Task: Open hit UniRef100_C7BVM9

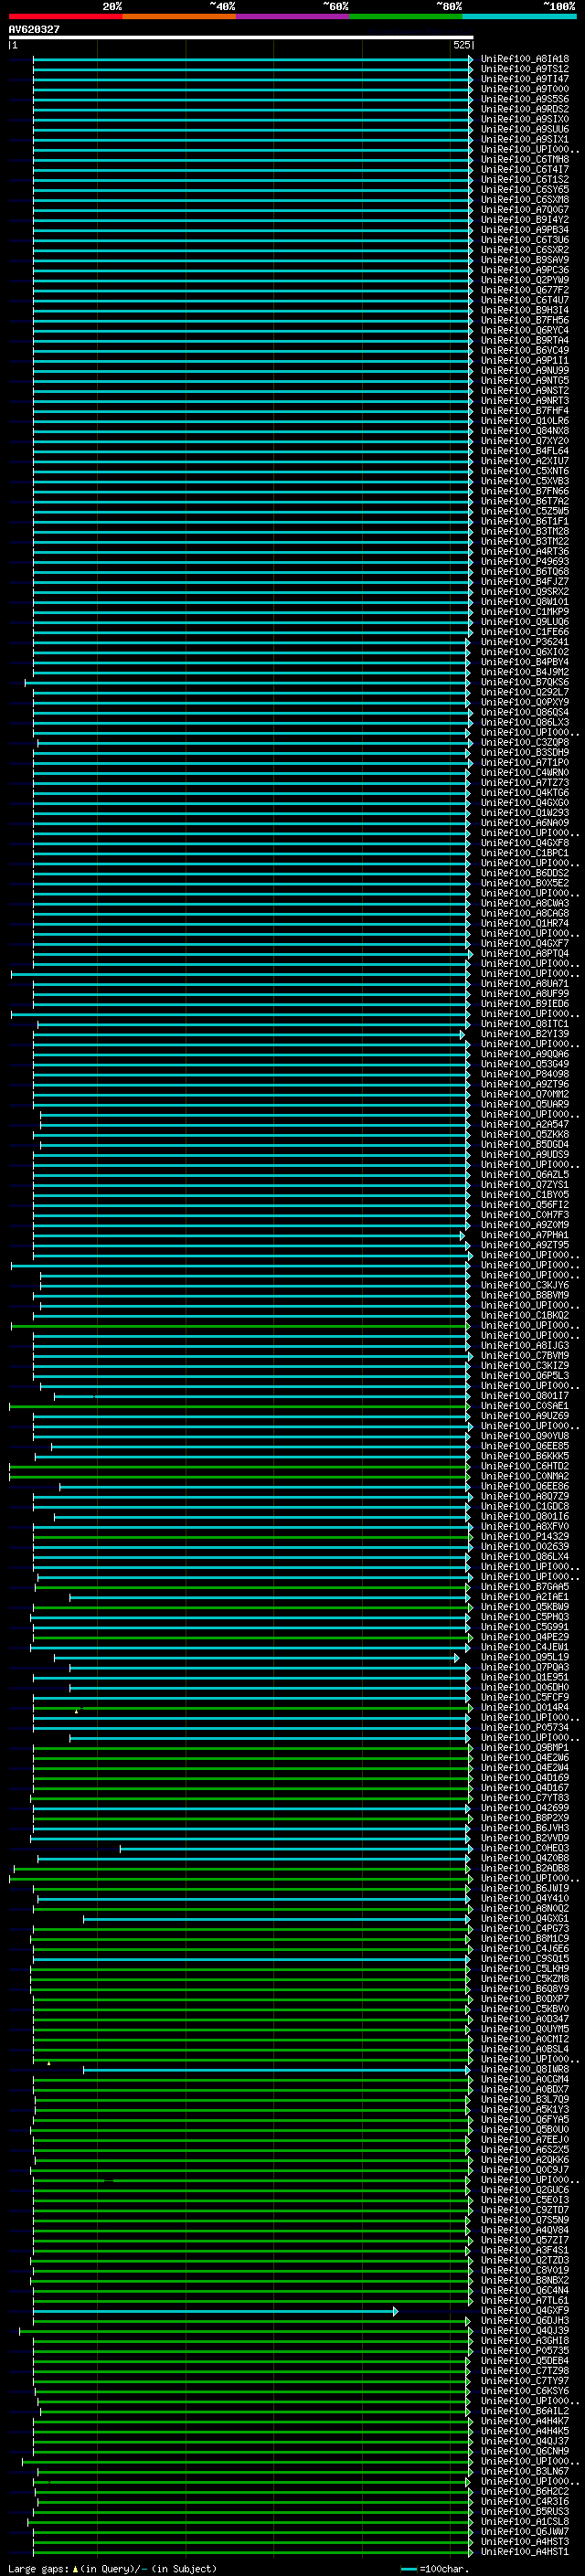Action: [524, 1356]
